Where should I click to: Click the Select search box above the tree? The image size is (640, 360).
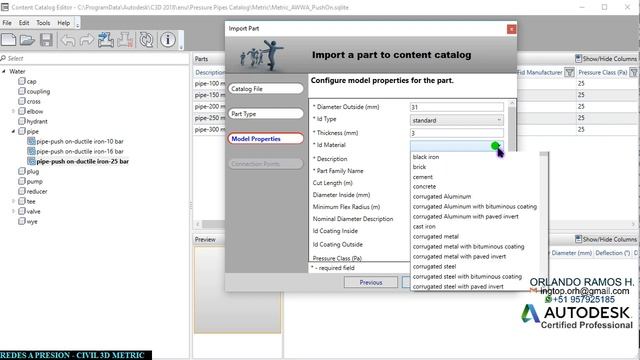coord(95,58)
